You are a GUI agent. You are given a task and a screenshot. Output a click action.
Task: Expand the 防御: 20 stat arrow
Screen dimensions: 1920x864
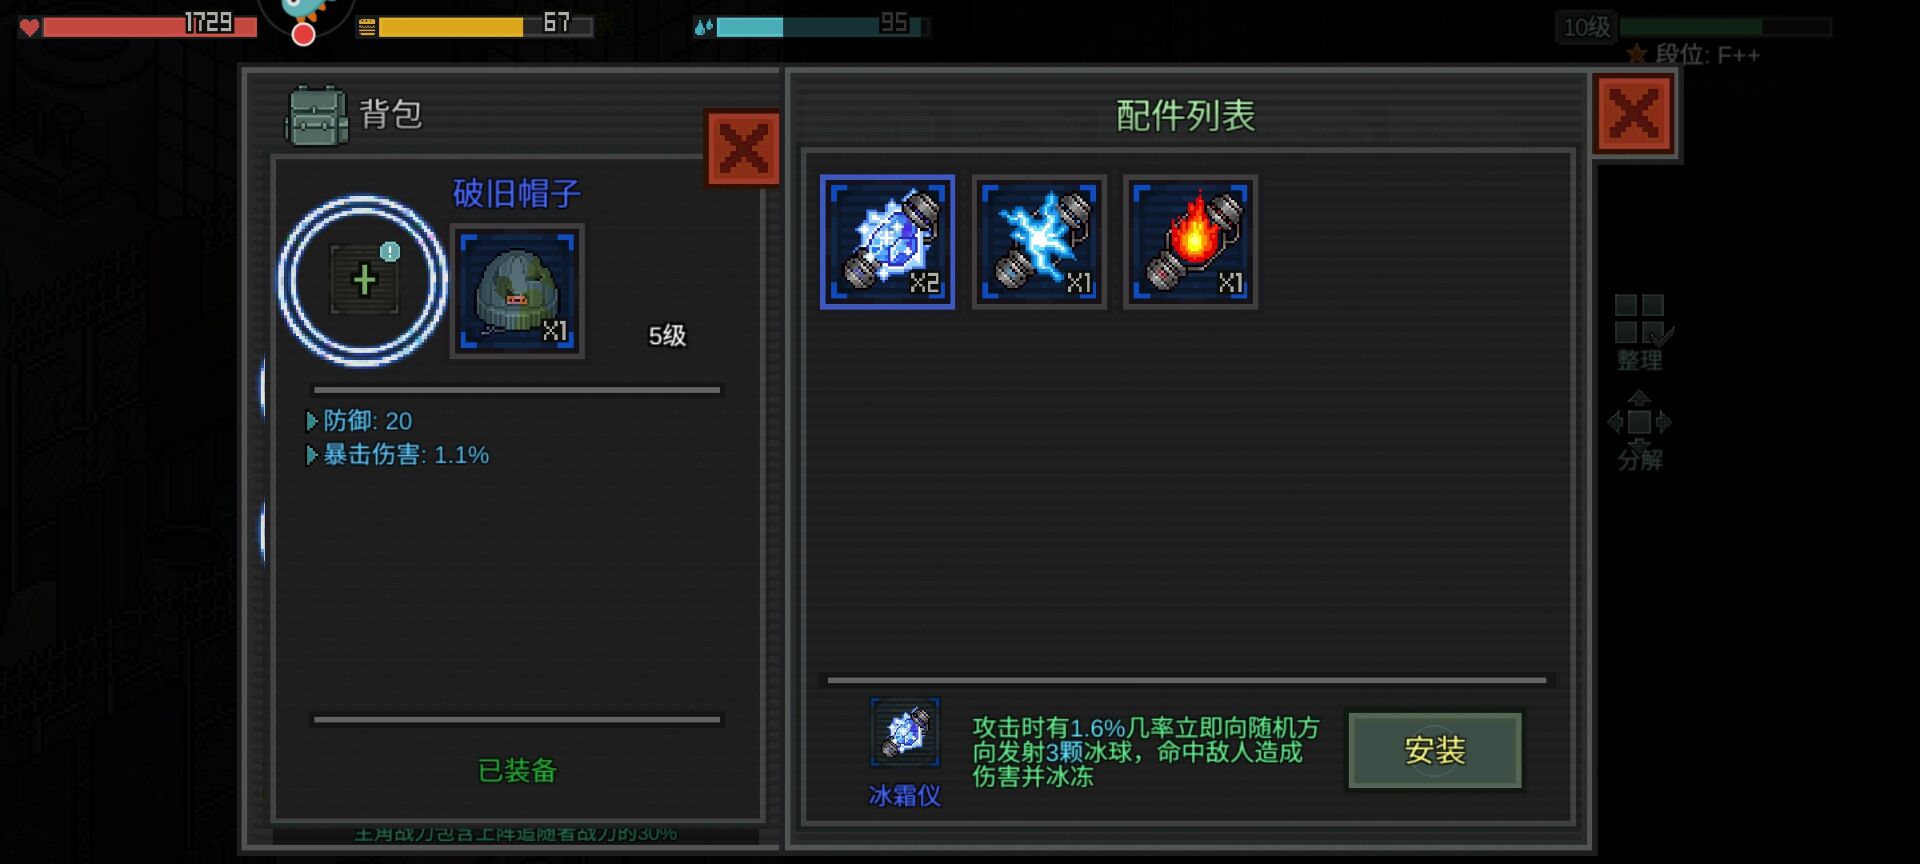point(311,421)
